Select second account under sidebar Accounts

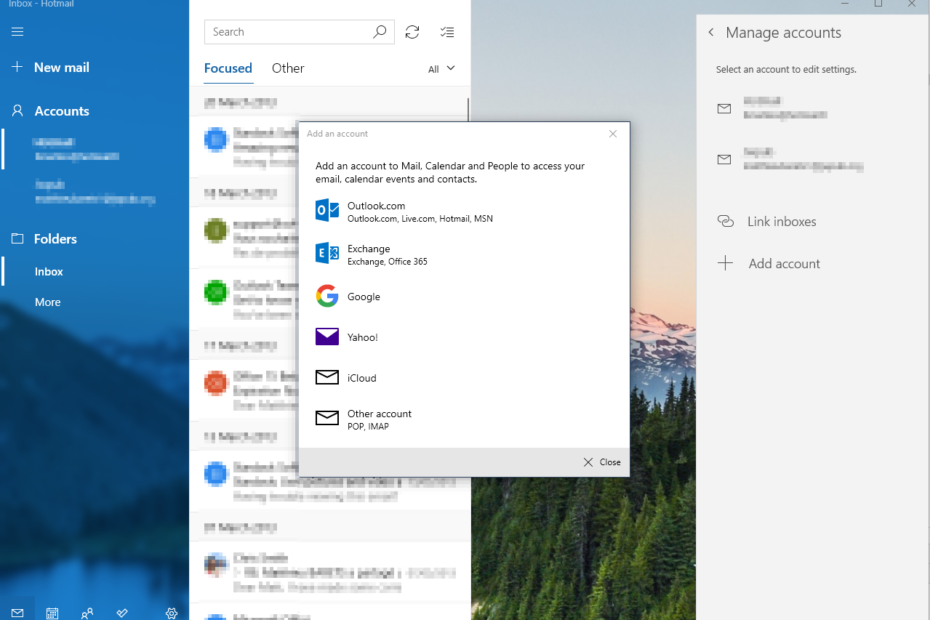95,192
